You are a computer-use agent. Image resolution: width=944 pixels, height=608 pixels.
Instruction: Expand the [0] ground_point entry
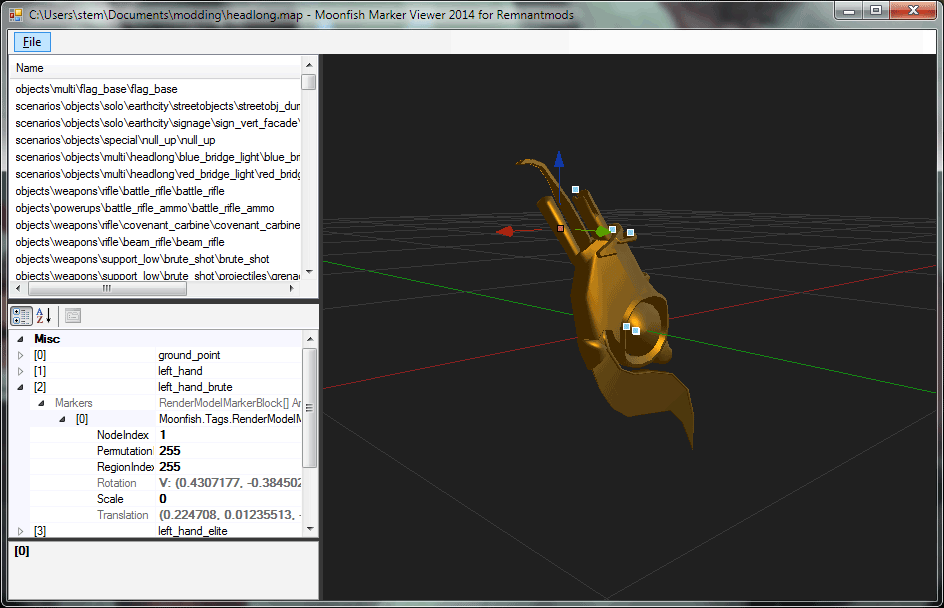[x=21, y=355]
